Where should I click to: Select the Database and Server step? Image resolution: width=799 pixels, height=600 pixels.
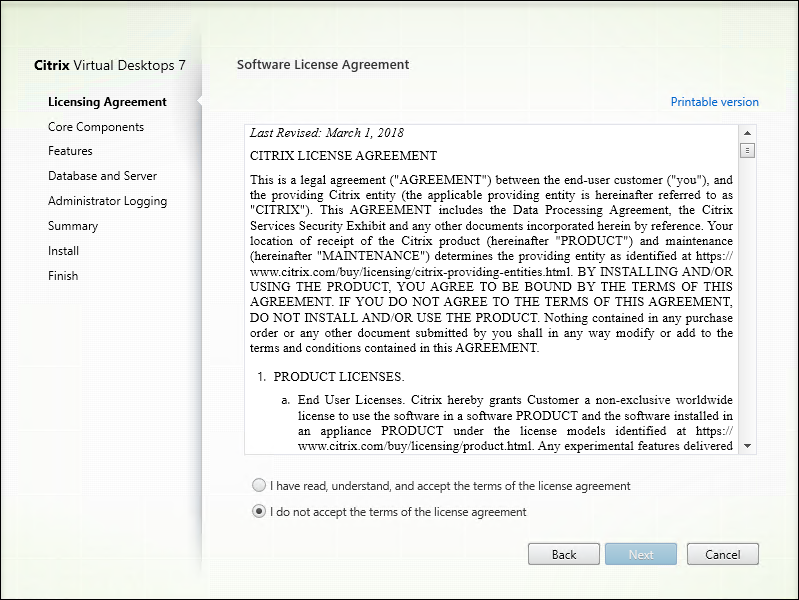102,176
